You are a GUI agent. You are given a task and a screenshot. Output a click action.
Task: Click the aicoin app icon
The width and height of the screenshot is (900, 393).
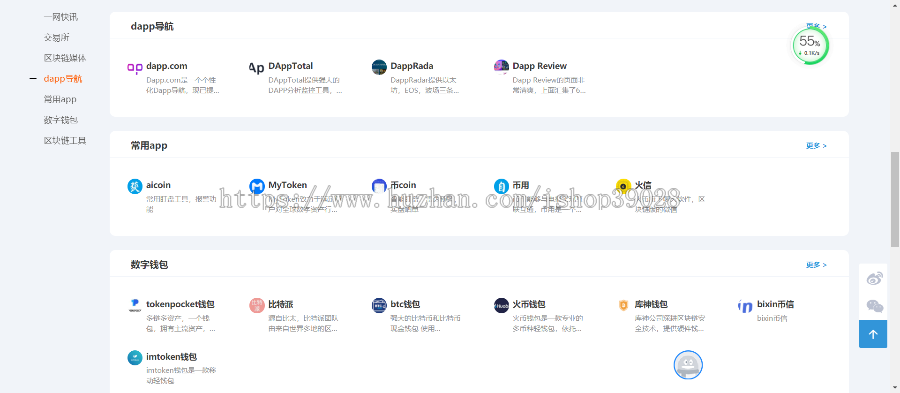click(x=134, y=186)
